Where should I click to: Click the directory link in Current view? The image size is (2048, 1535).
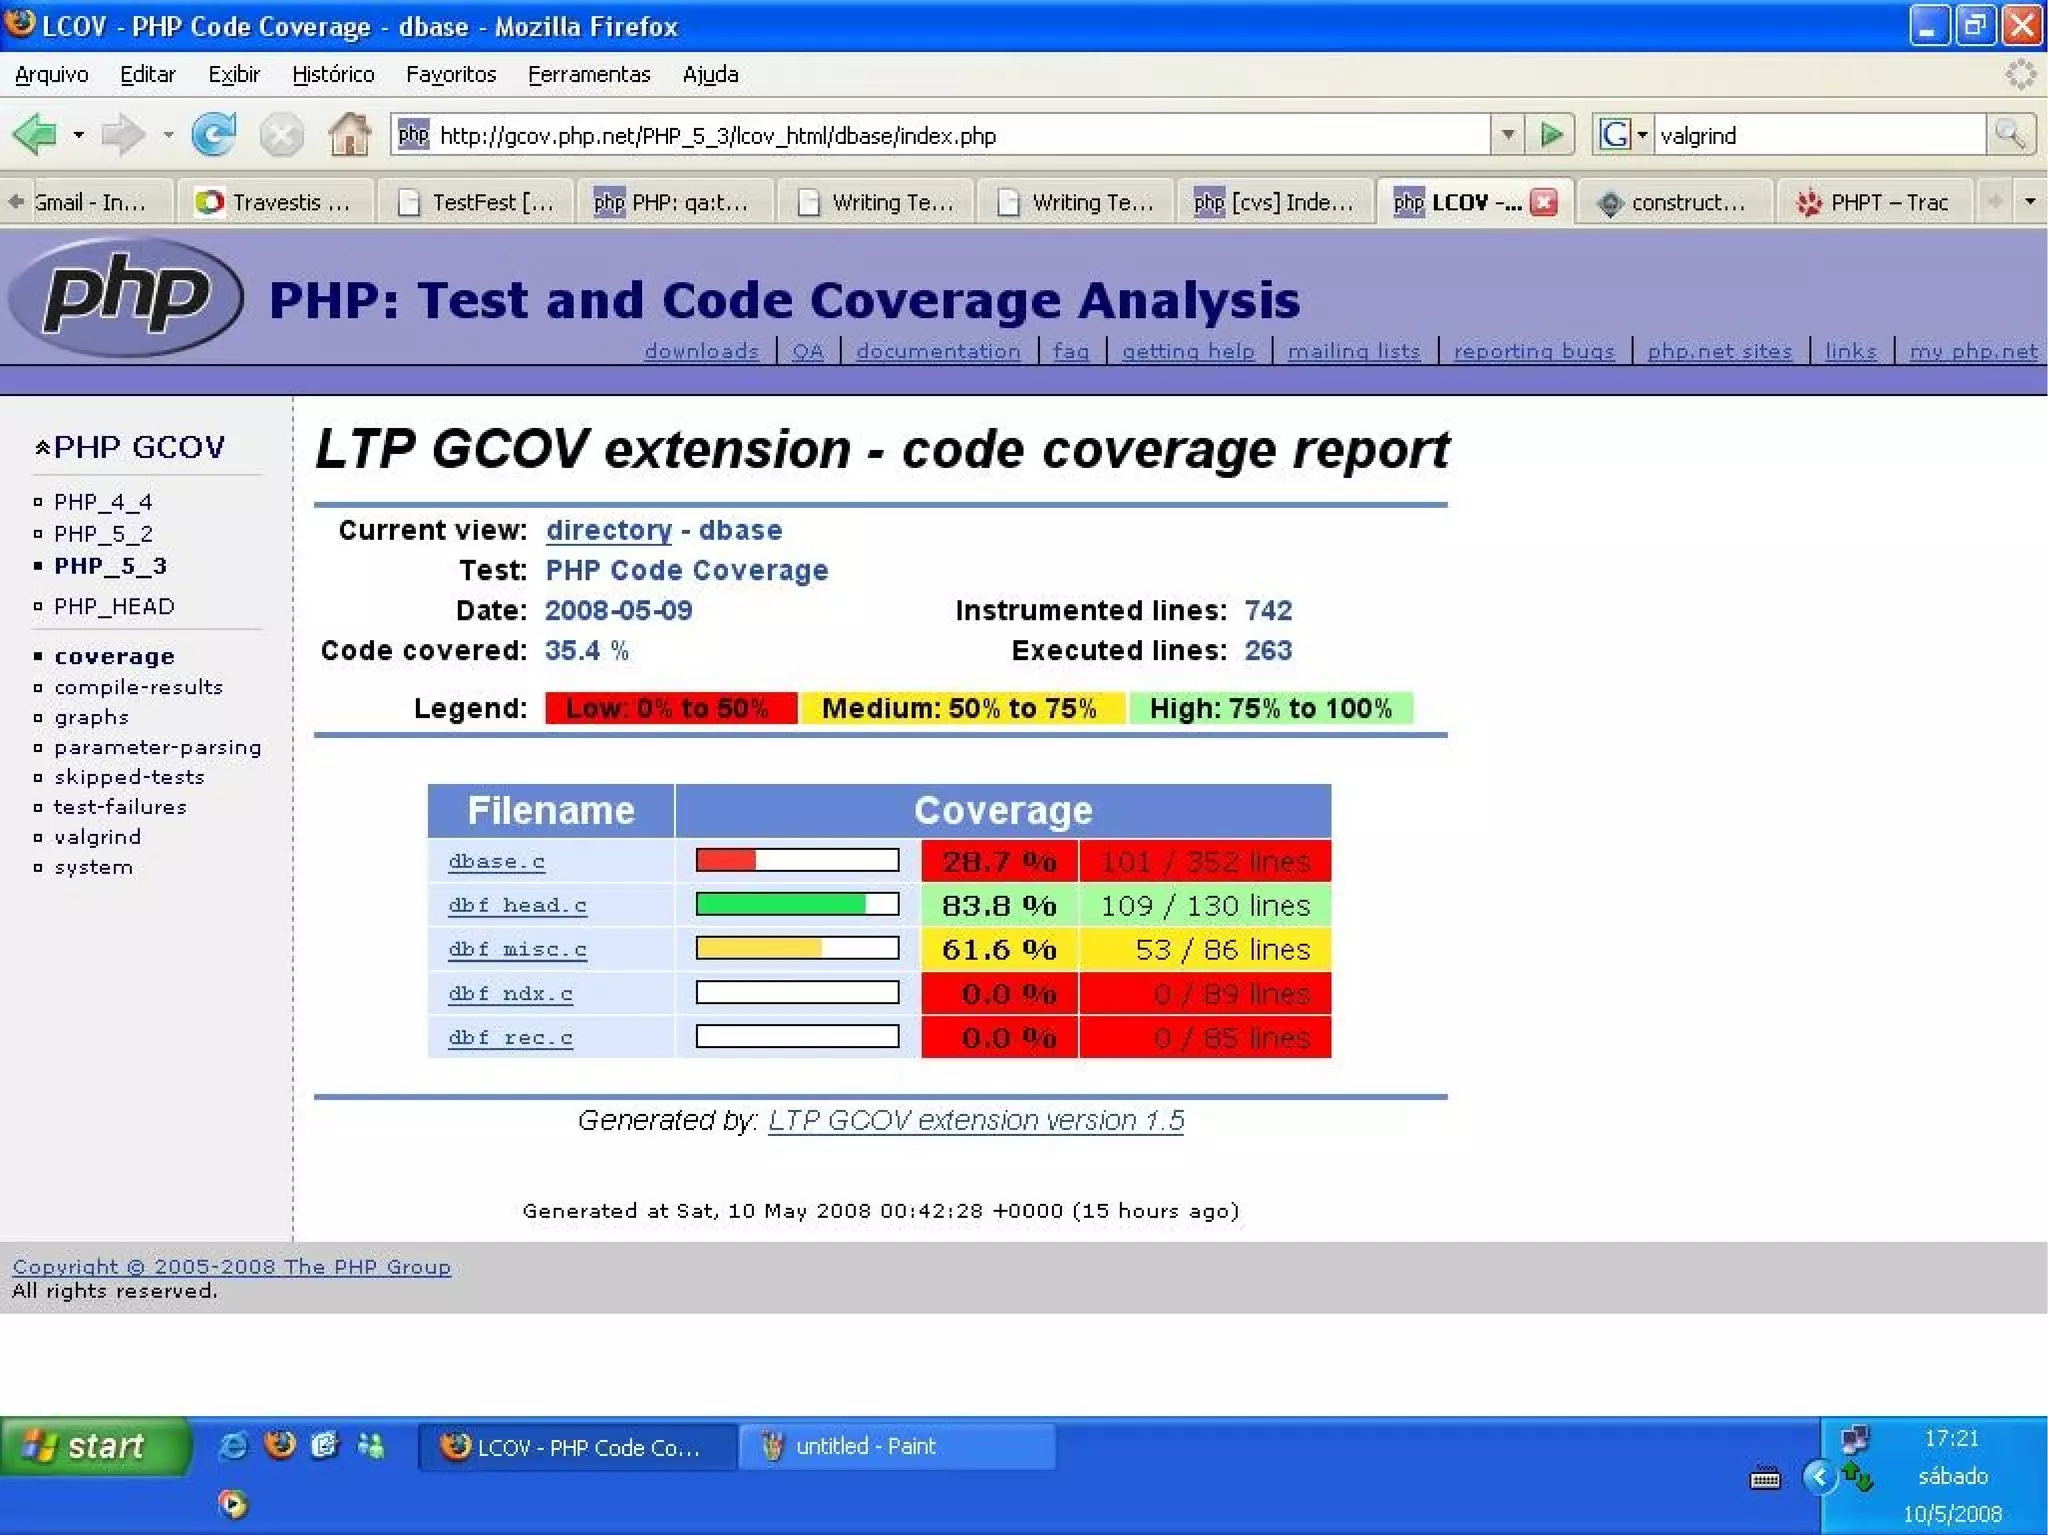[608, 530]
